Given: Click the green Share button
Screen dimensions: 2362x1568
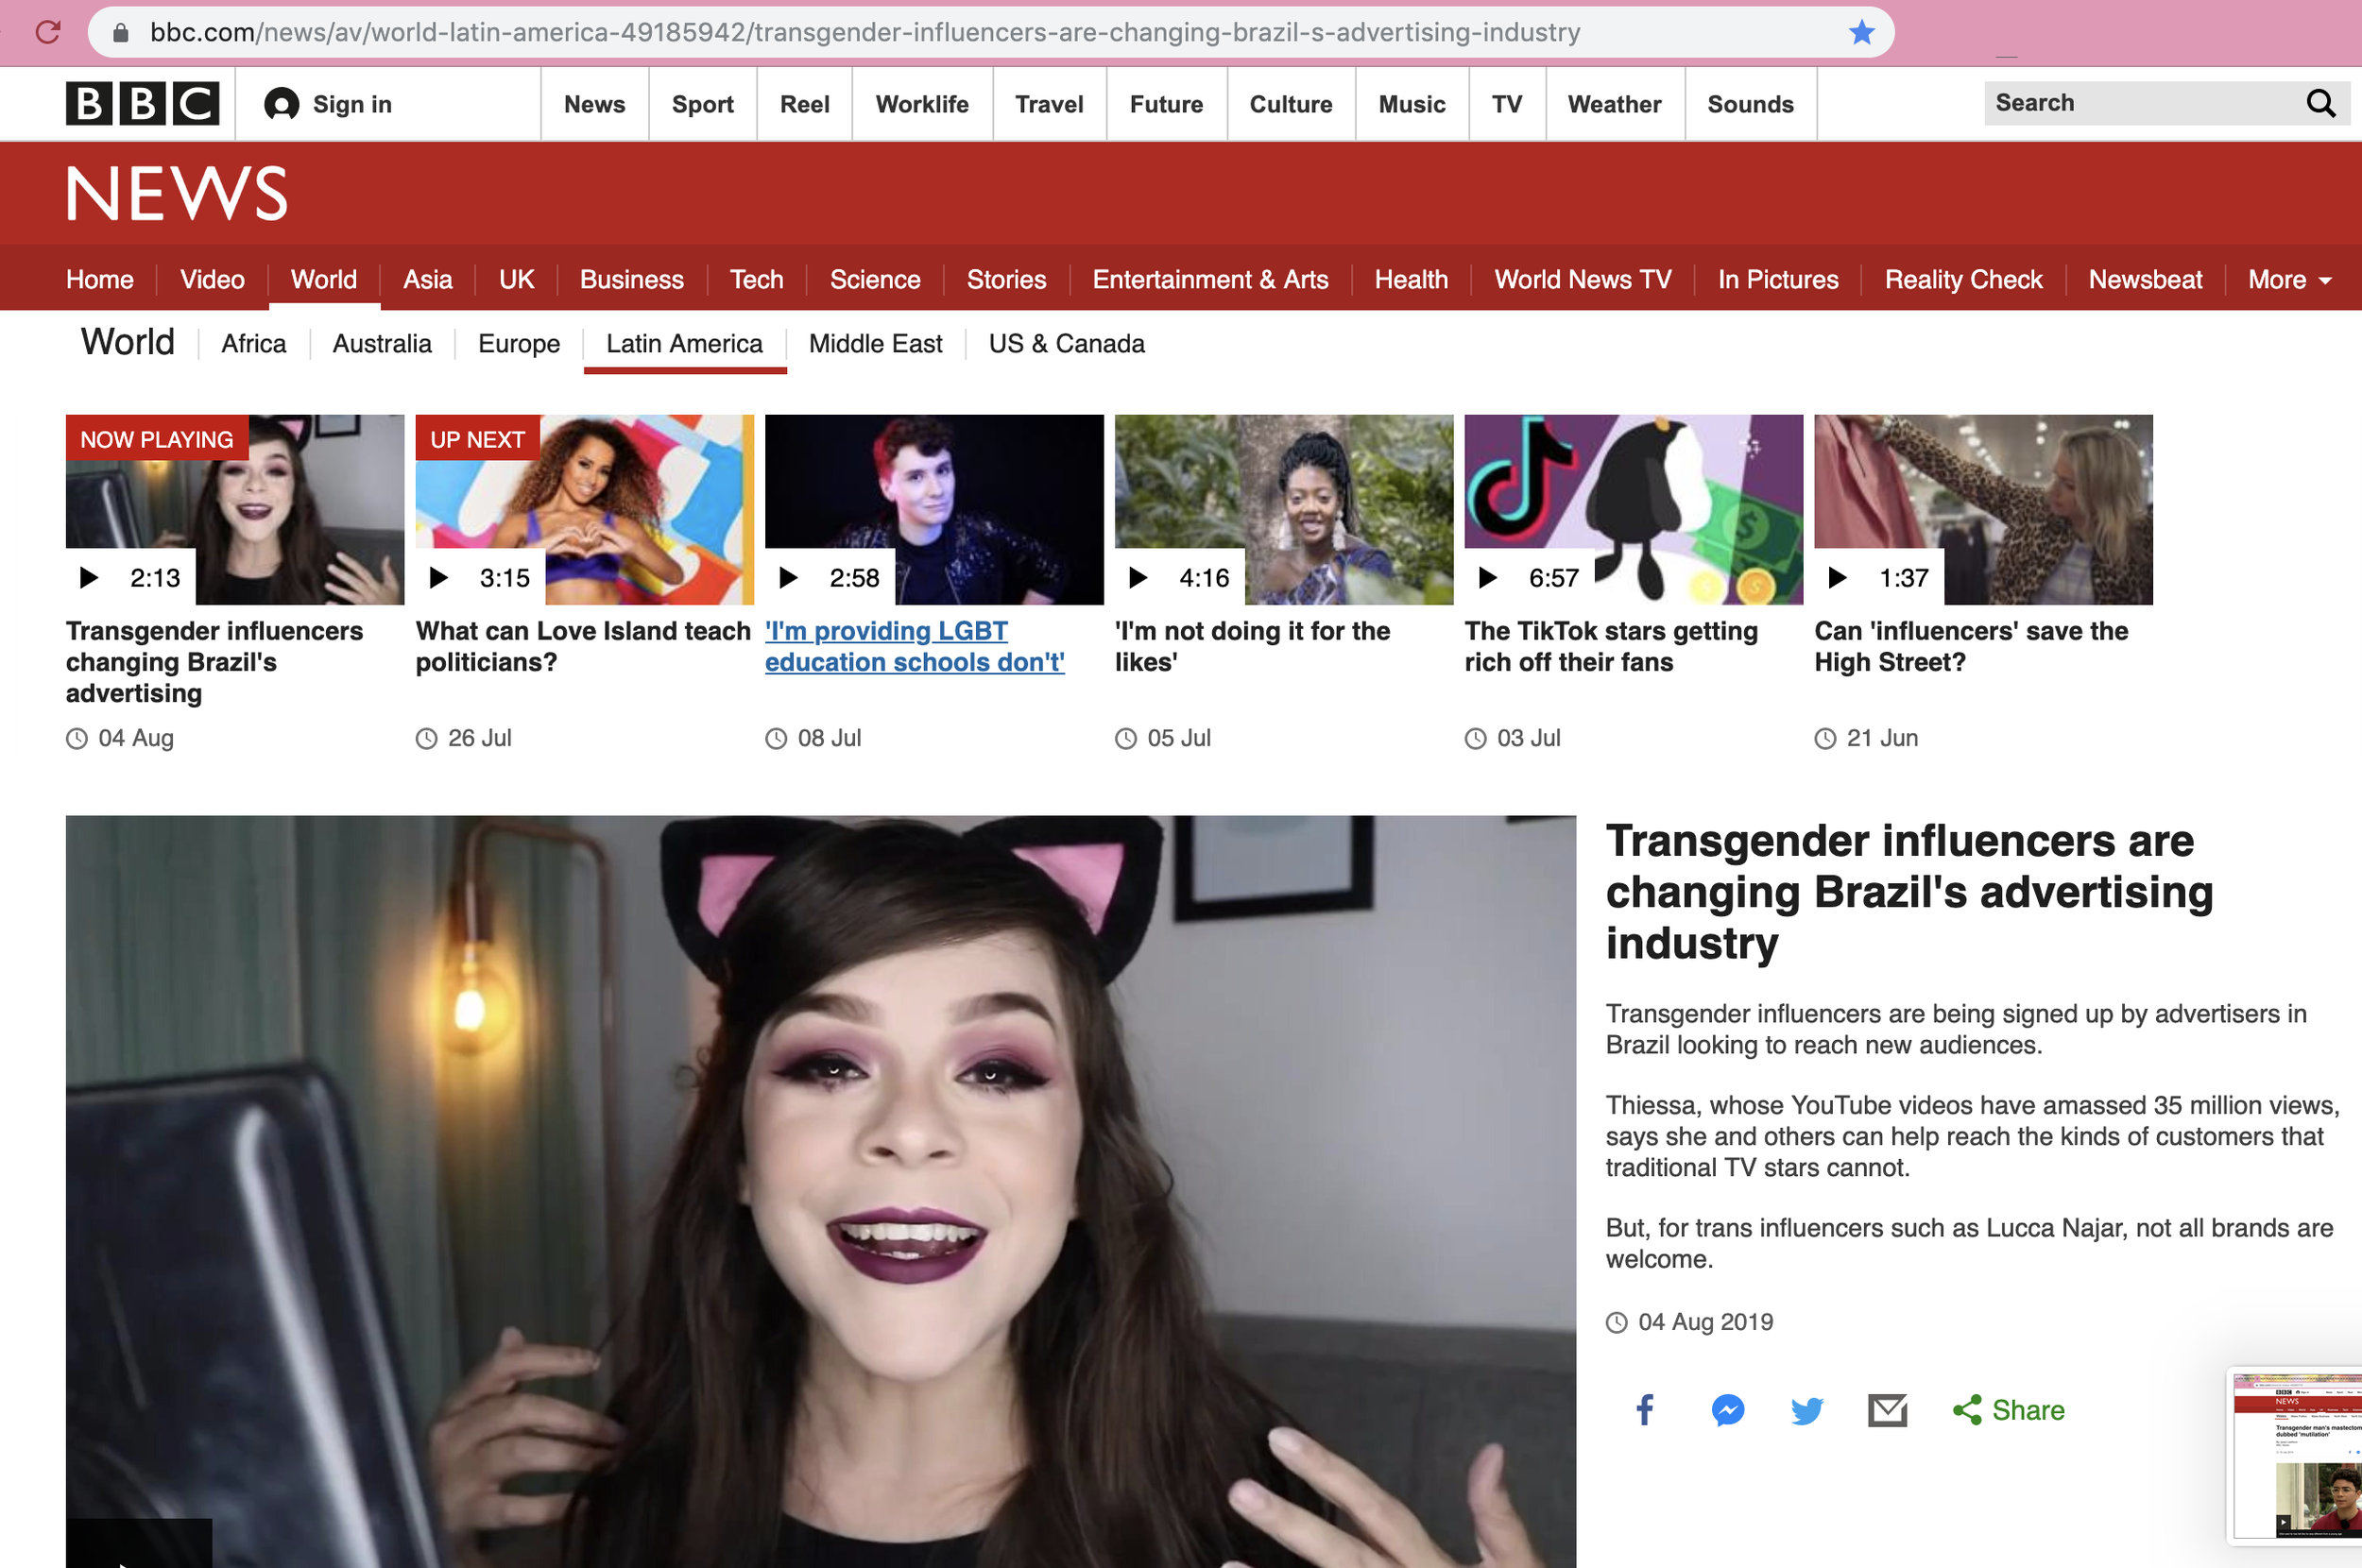Looking at the screenshot, I should pyautogui.click(x=2008, y=1410).
